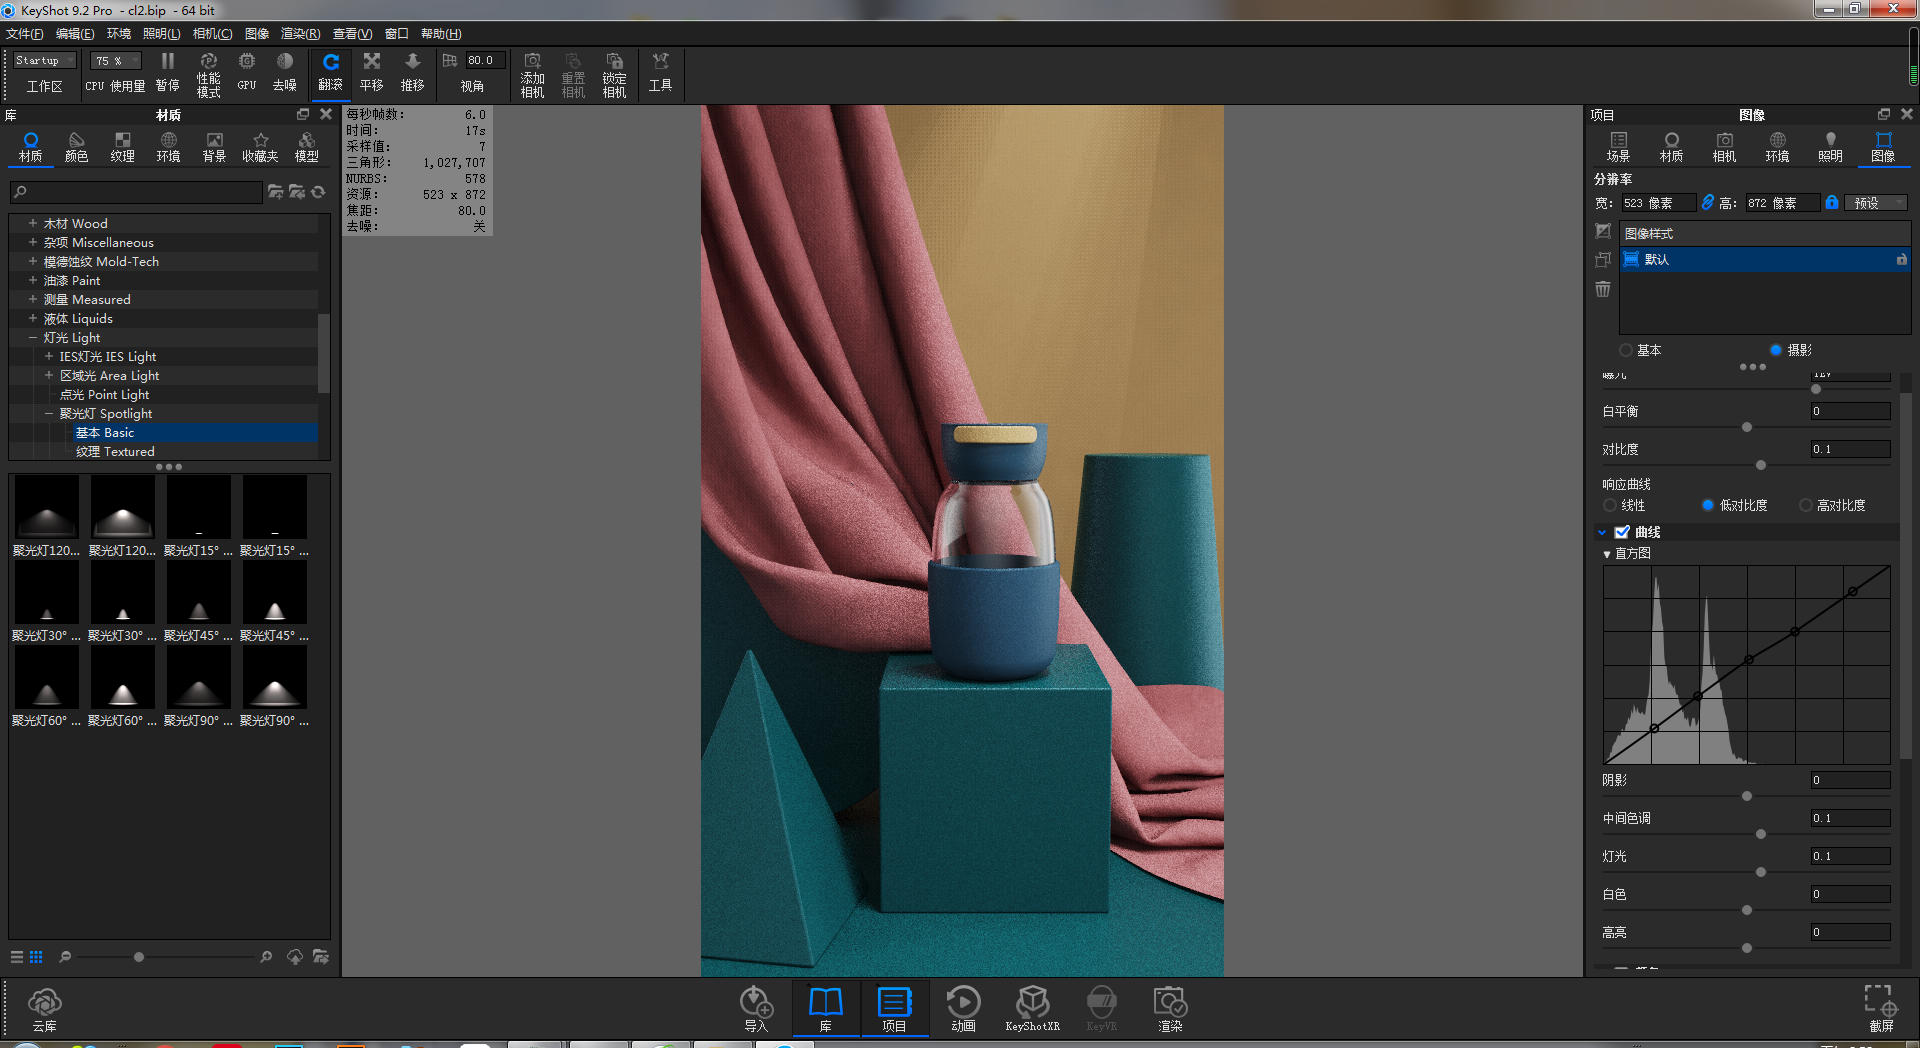Image resolution: width=1920 pixels, height=1048 pixels.
Task: Click the material library search field
Action: (x=135, y=192)
